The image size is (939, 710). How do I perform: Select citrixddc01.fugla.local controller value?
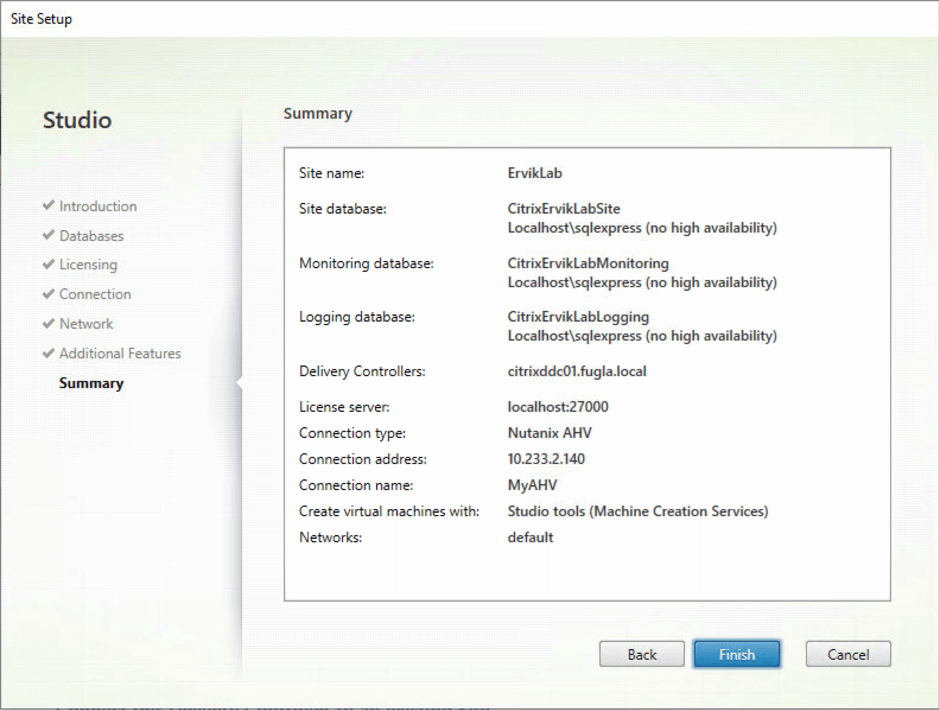(x=577, y=371)
